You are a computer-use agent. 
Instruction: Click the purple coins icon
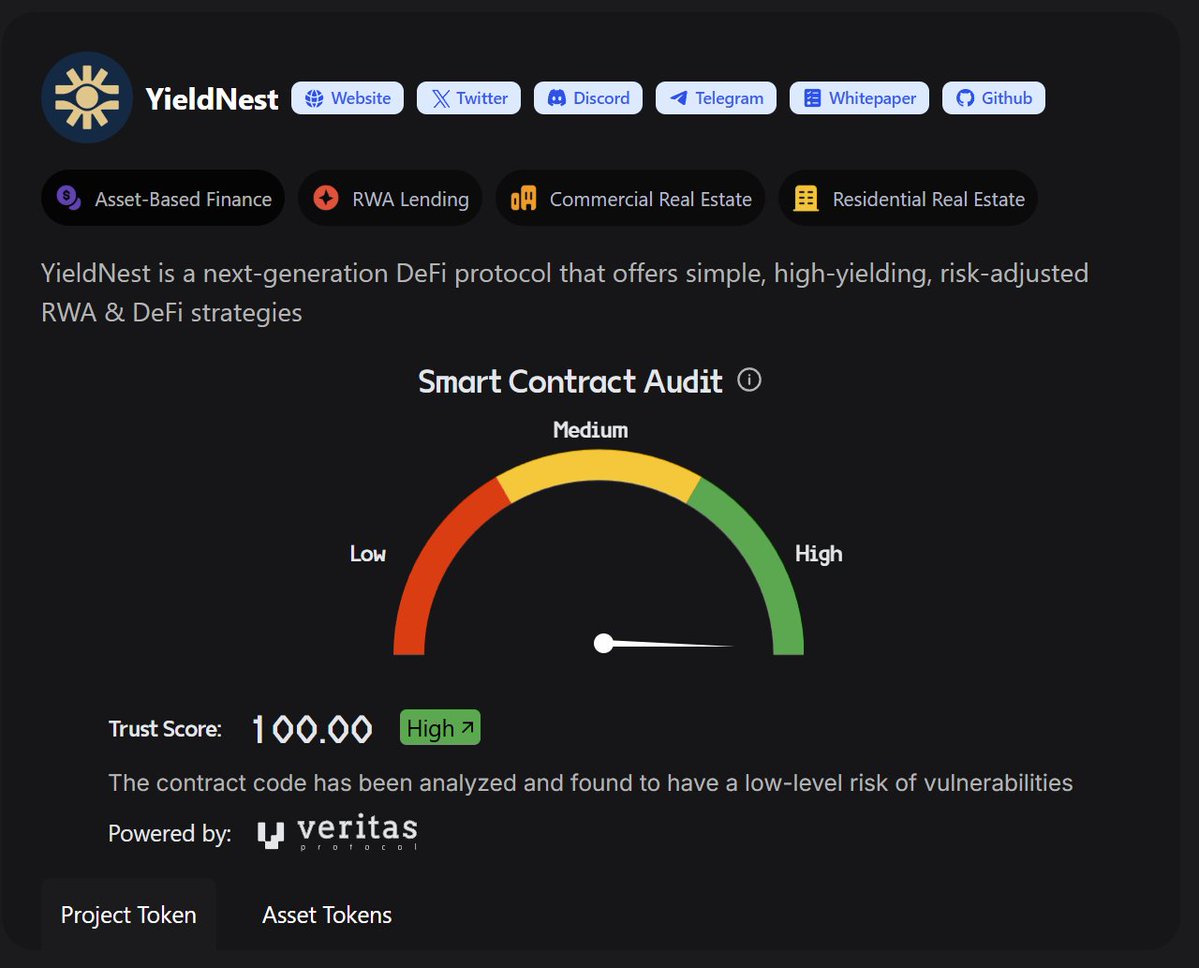69,197
